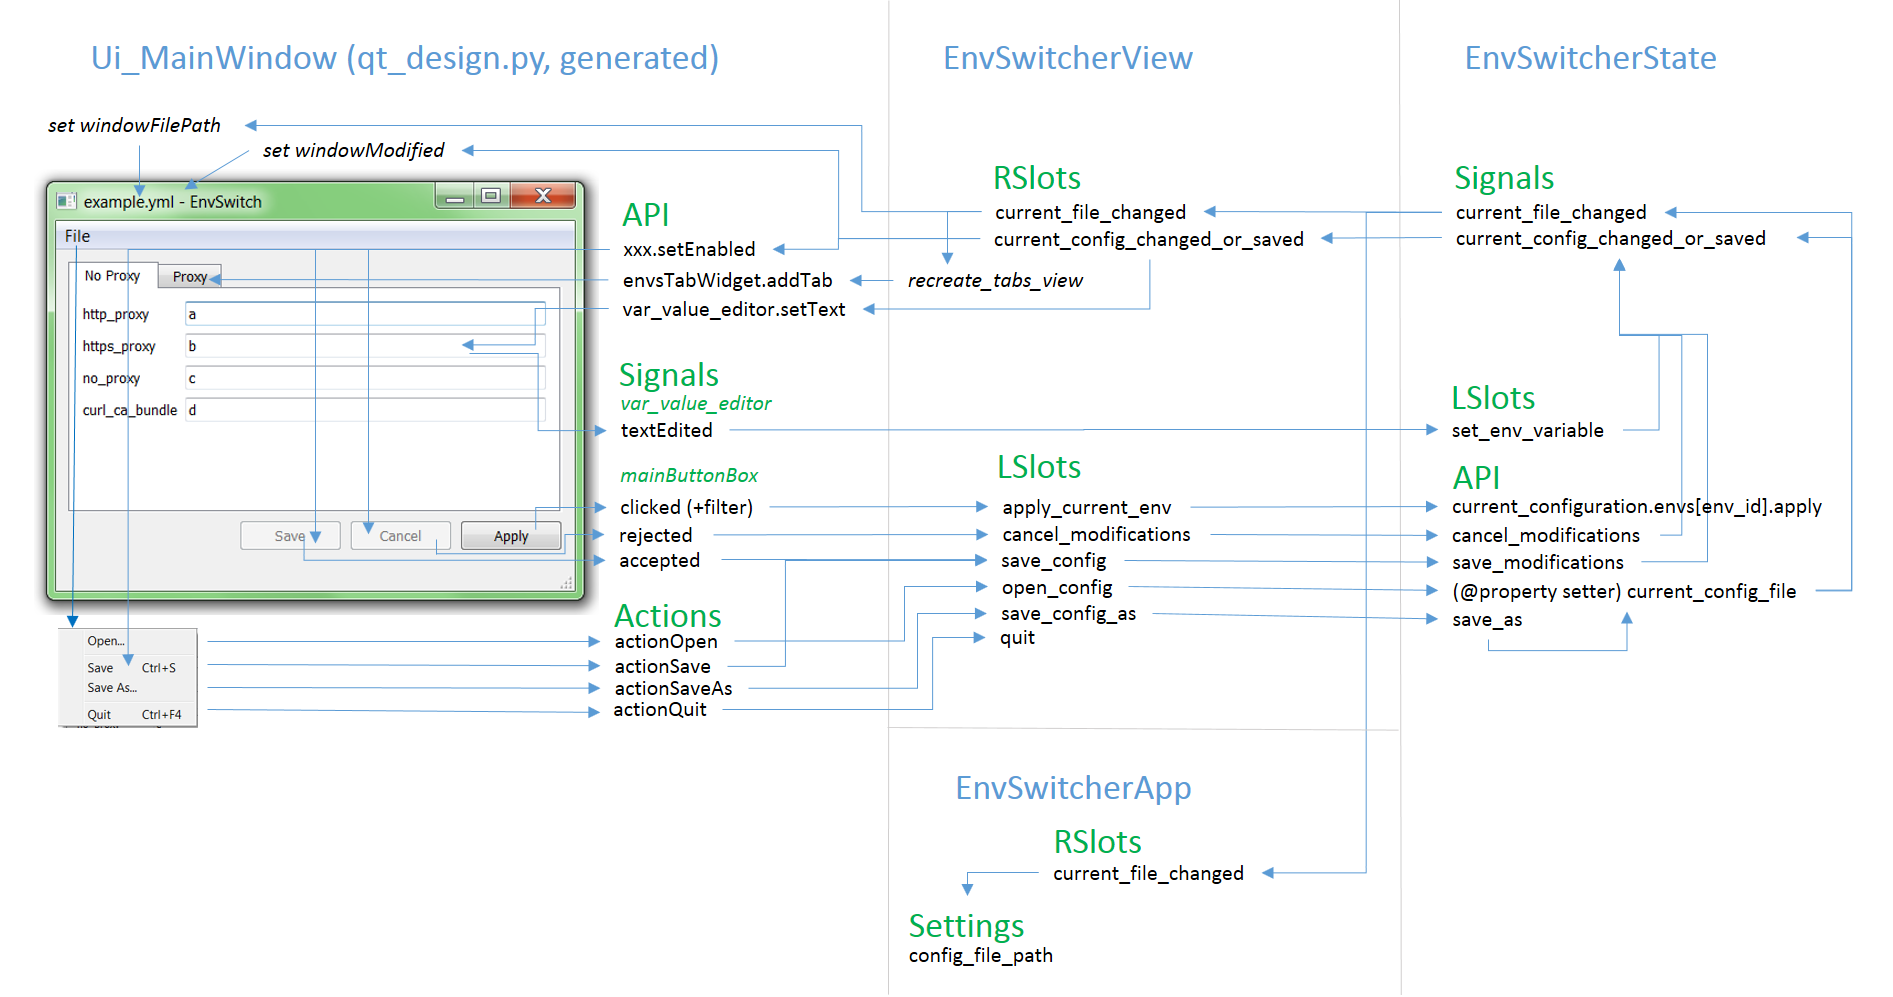Click 'current_config_changed_or_saved' under EnvSwitcherState Signals
The image size is (1893, 997).
1610,238
